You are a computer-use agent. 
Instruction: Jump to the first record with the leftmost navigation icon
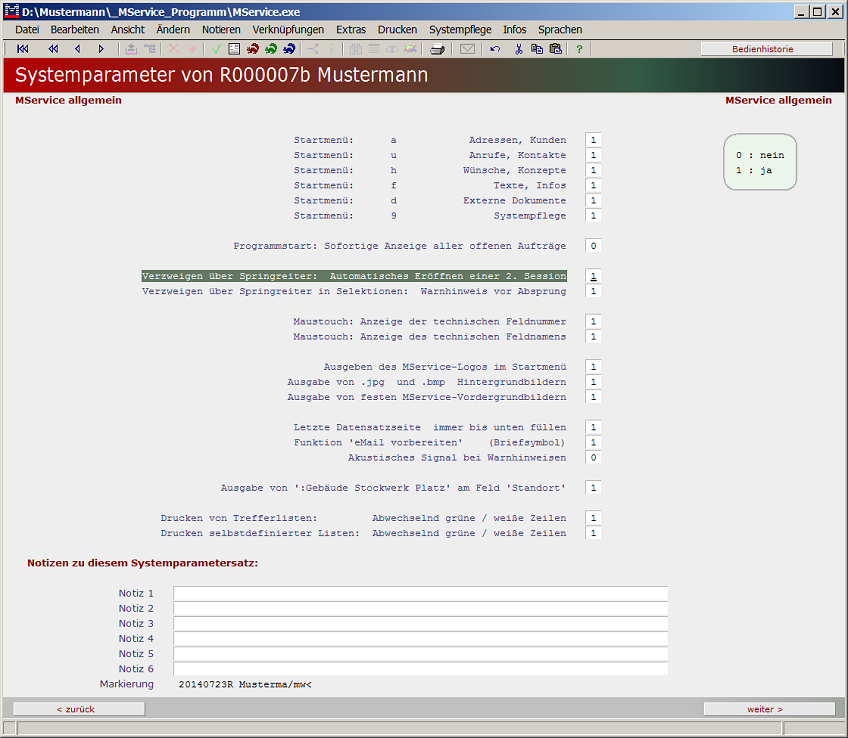(x=23, y=48)
